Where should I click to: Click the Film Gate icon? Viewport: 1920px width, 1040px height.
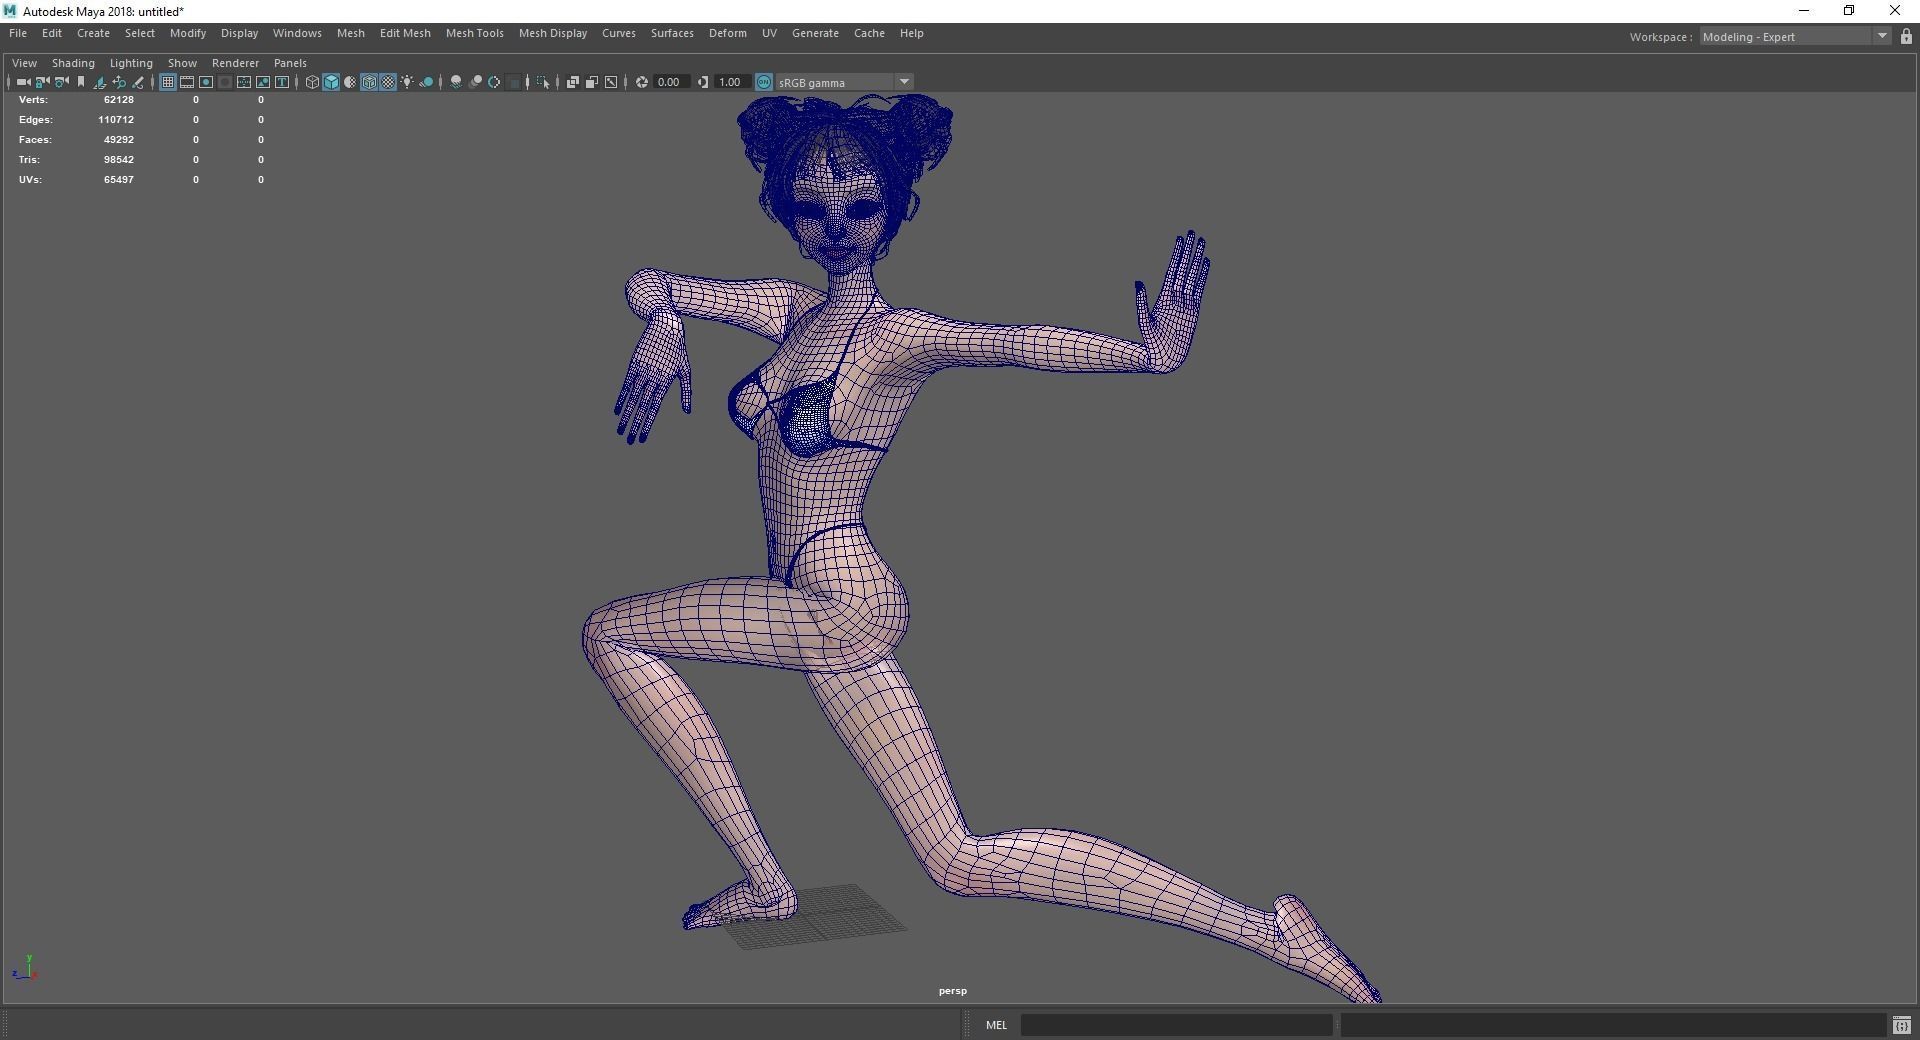pos(187,82)
